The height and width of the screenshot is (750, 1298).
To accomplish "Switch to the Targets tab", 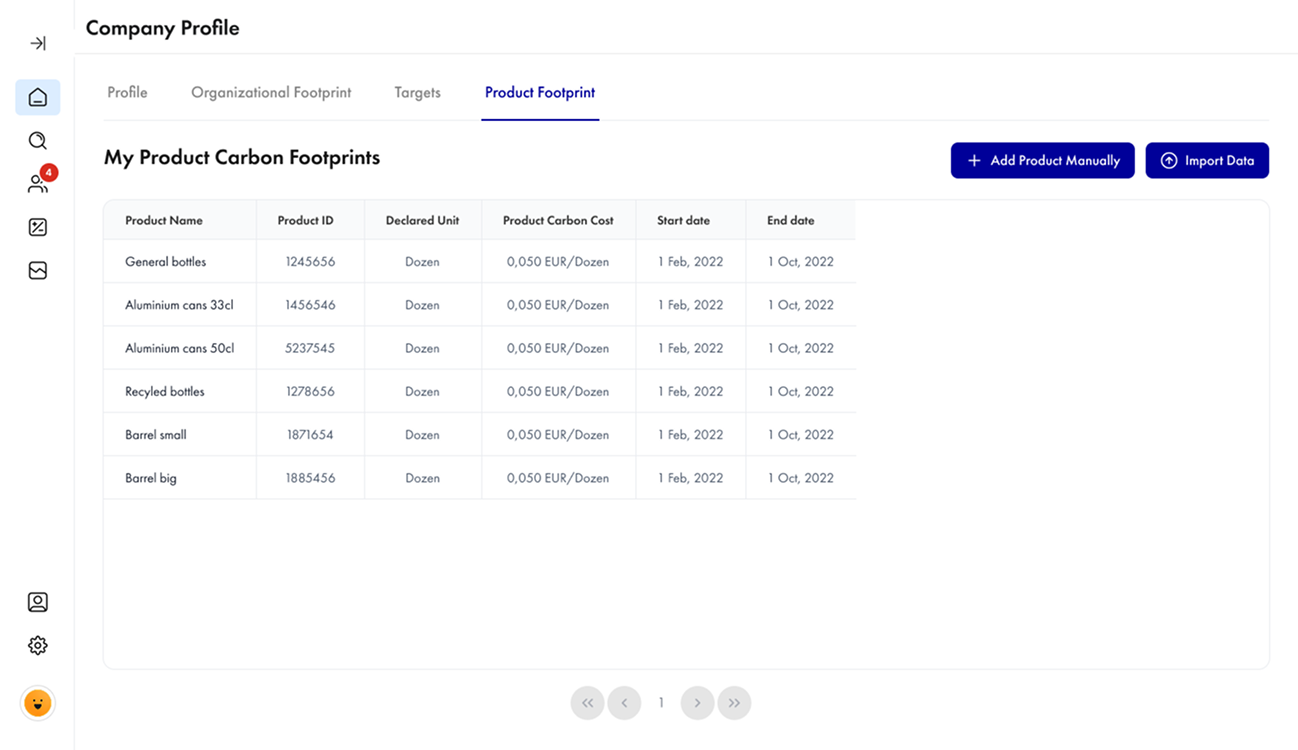I will pyautogui.click(x=417, y=92).
